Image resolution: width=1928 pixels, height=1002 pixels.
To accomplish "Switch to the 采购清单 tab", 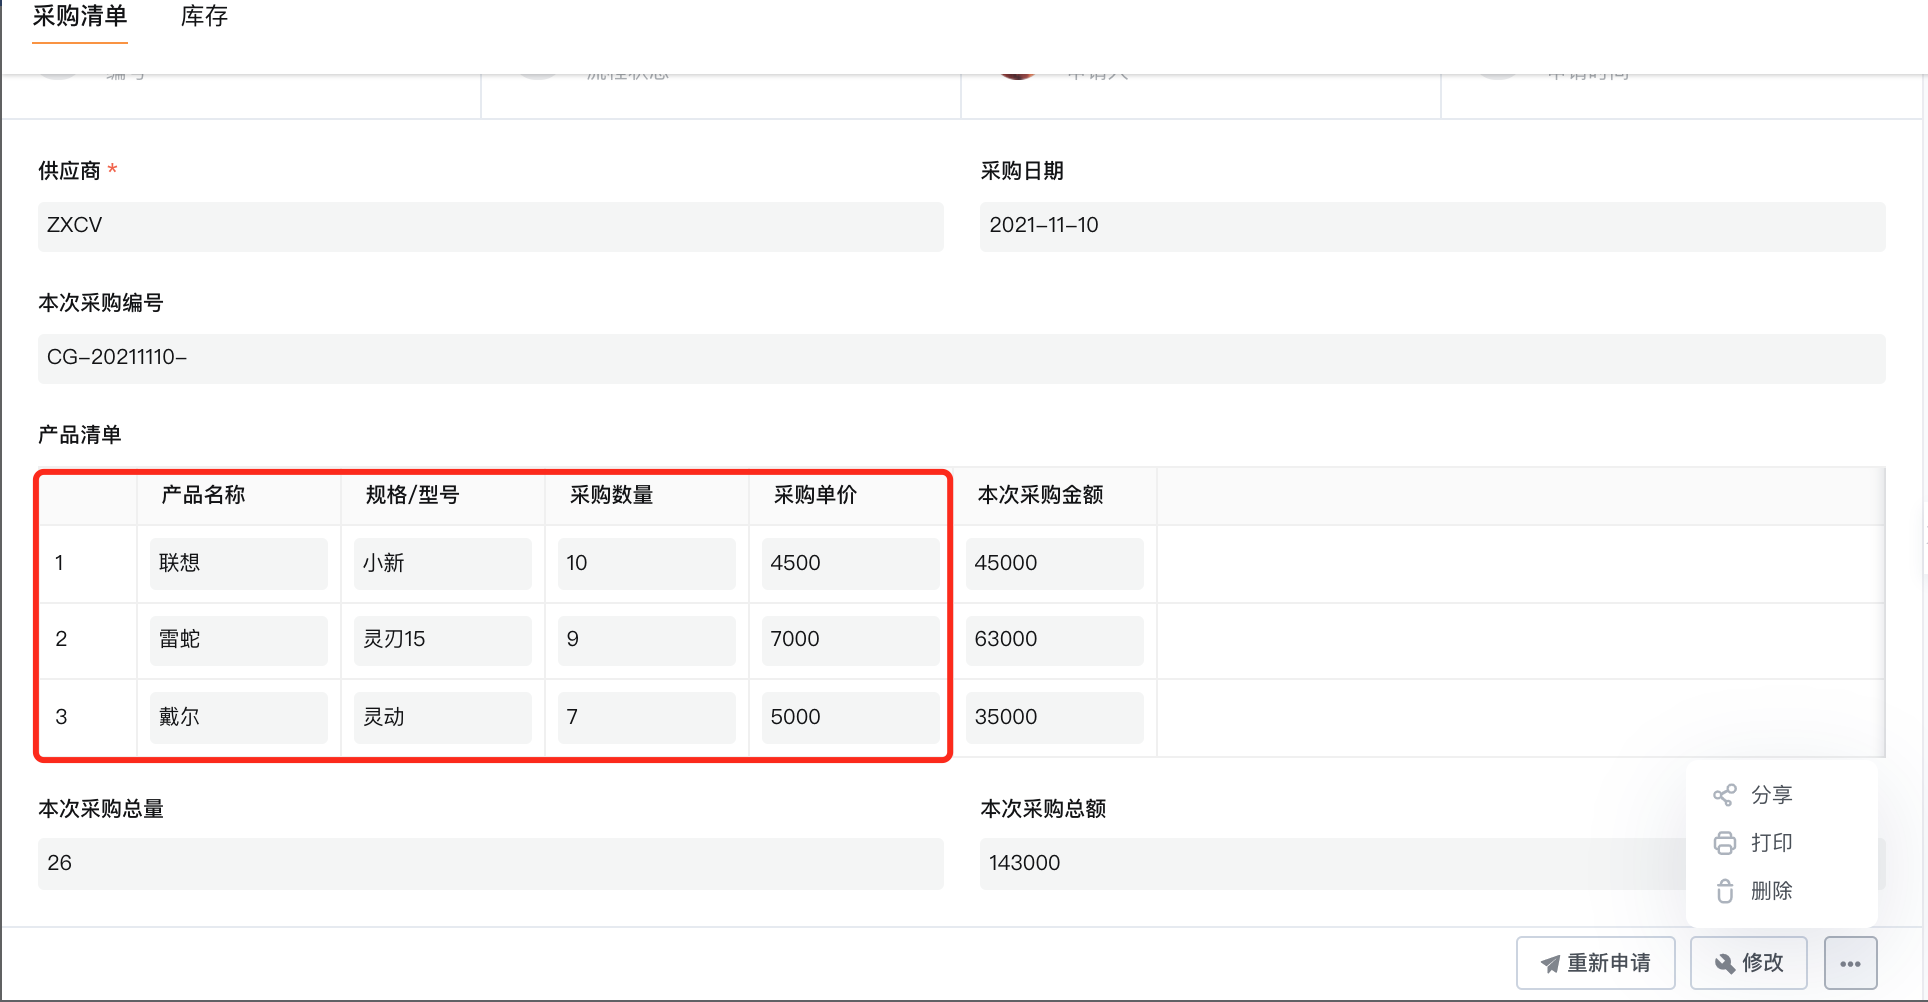I will coord(80,17).
